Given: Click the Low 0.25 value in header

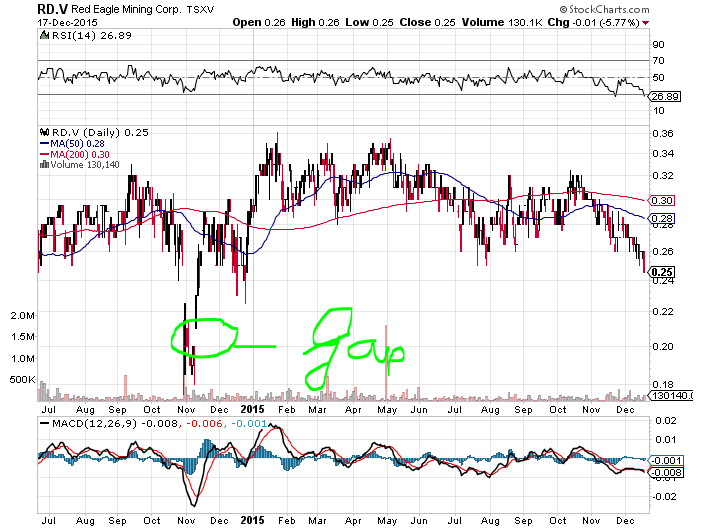Looking at the screenshot, I should 369,22.
